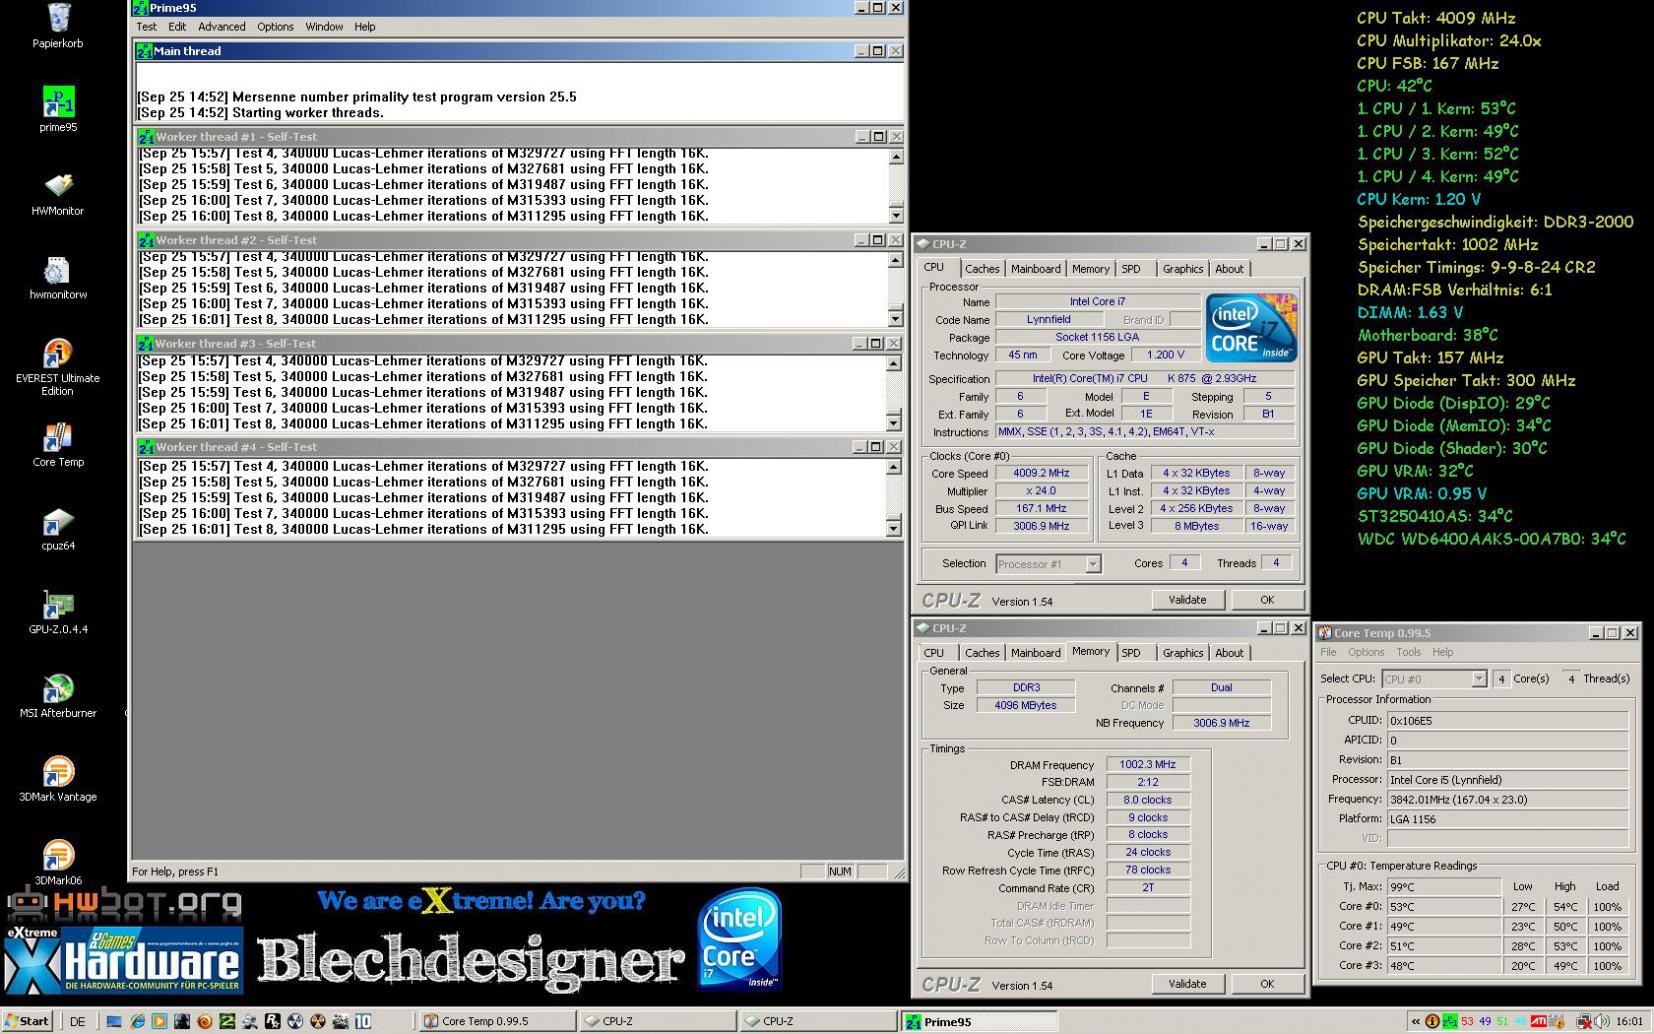Open the Edit menu in Prime95
The width and height of the screenshot is (1654, 1034).
[x=177, y=27]
